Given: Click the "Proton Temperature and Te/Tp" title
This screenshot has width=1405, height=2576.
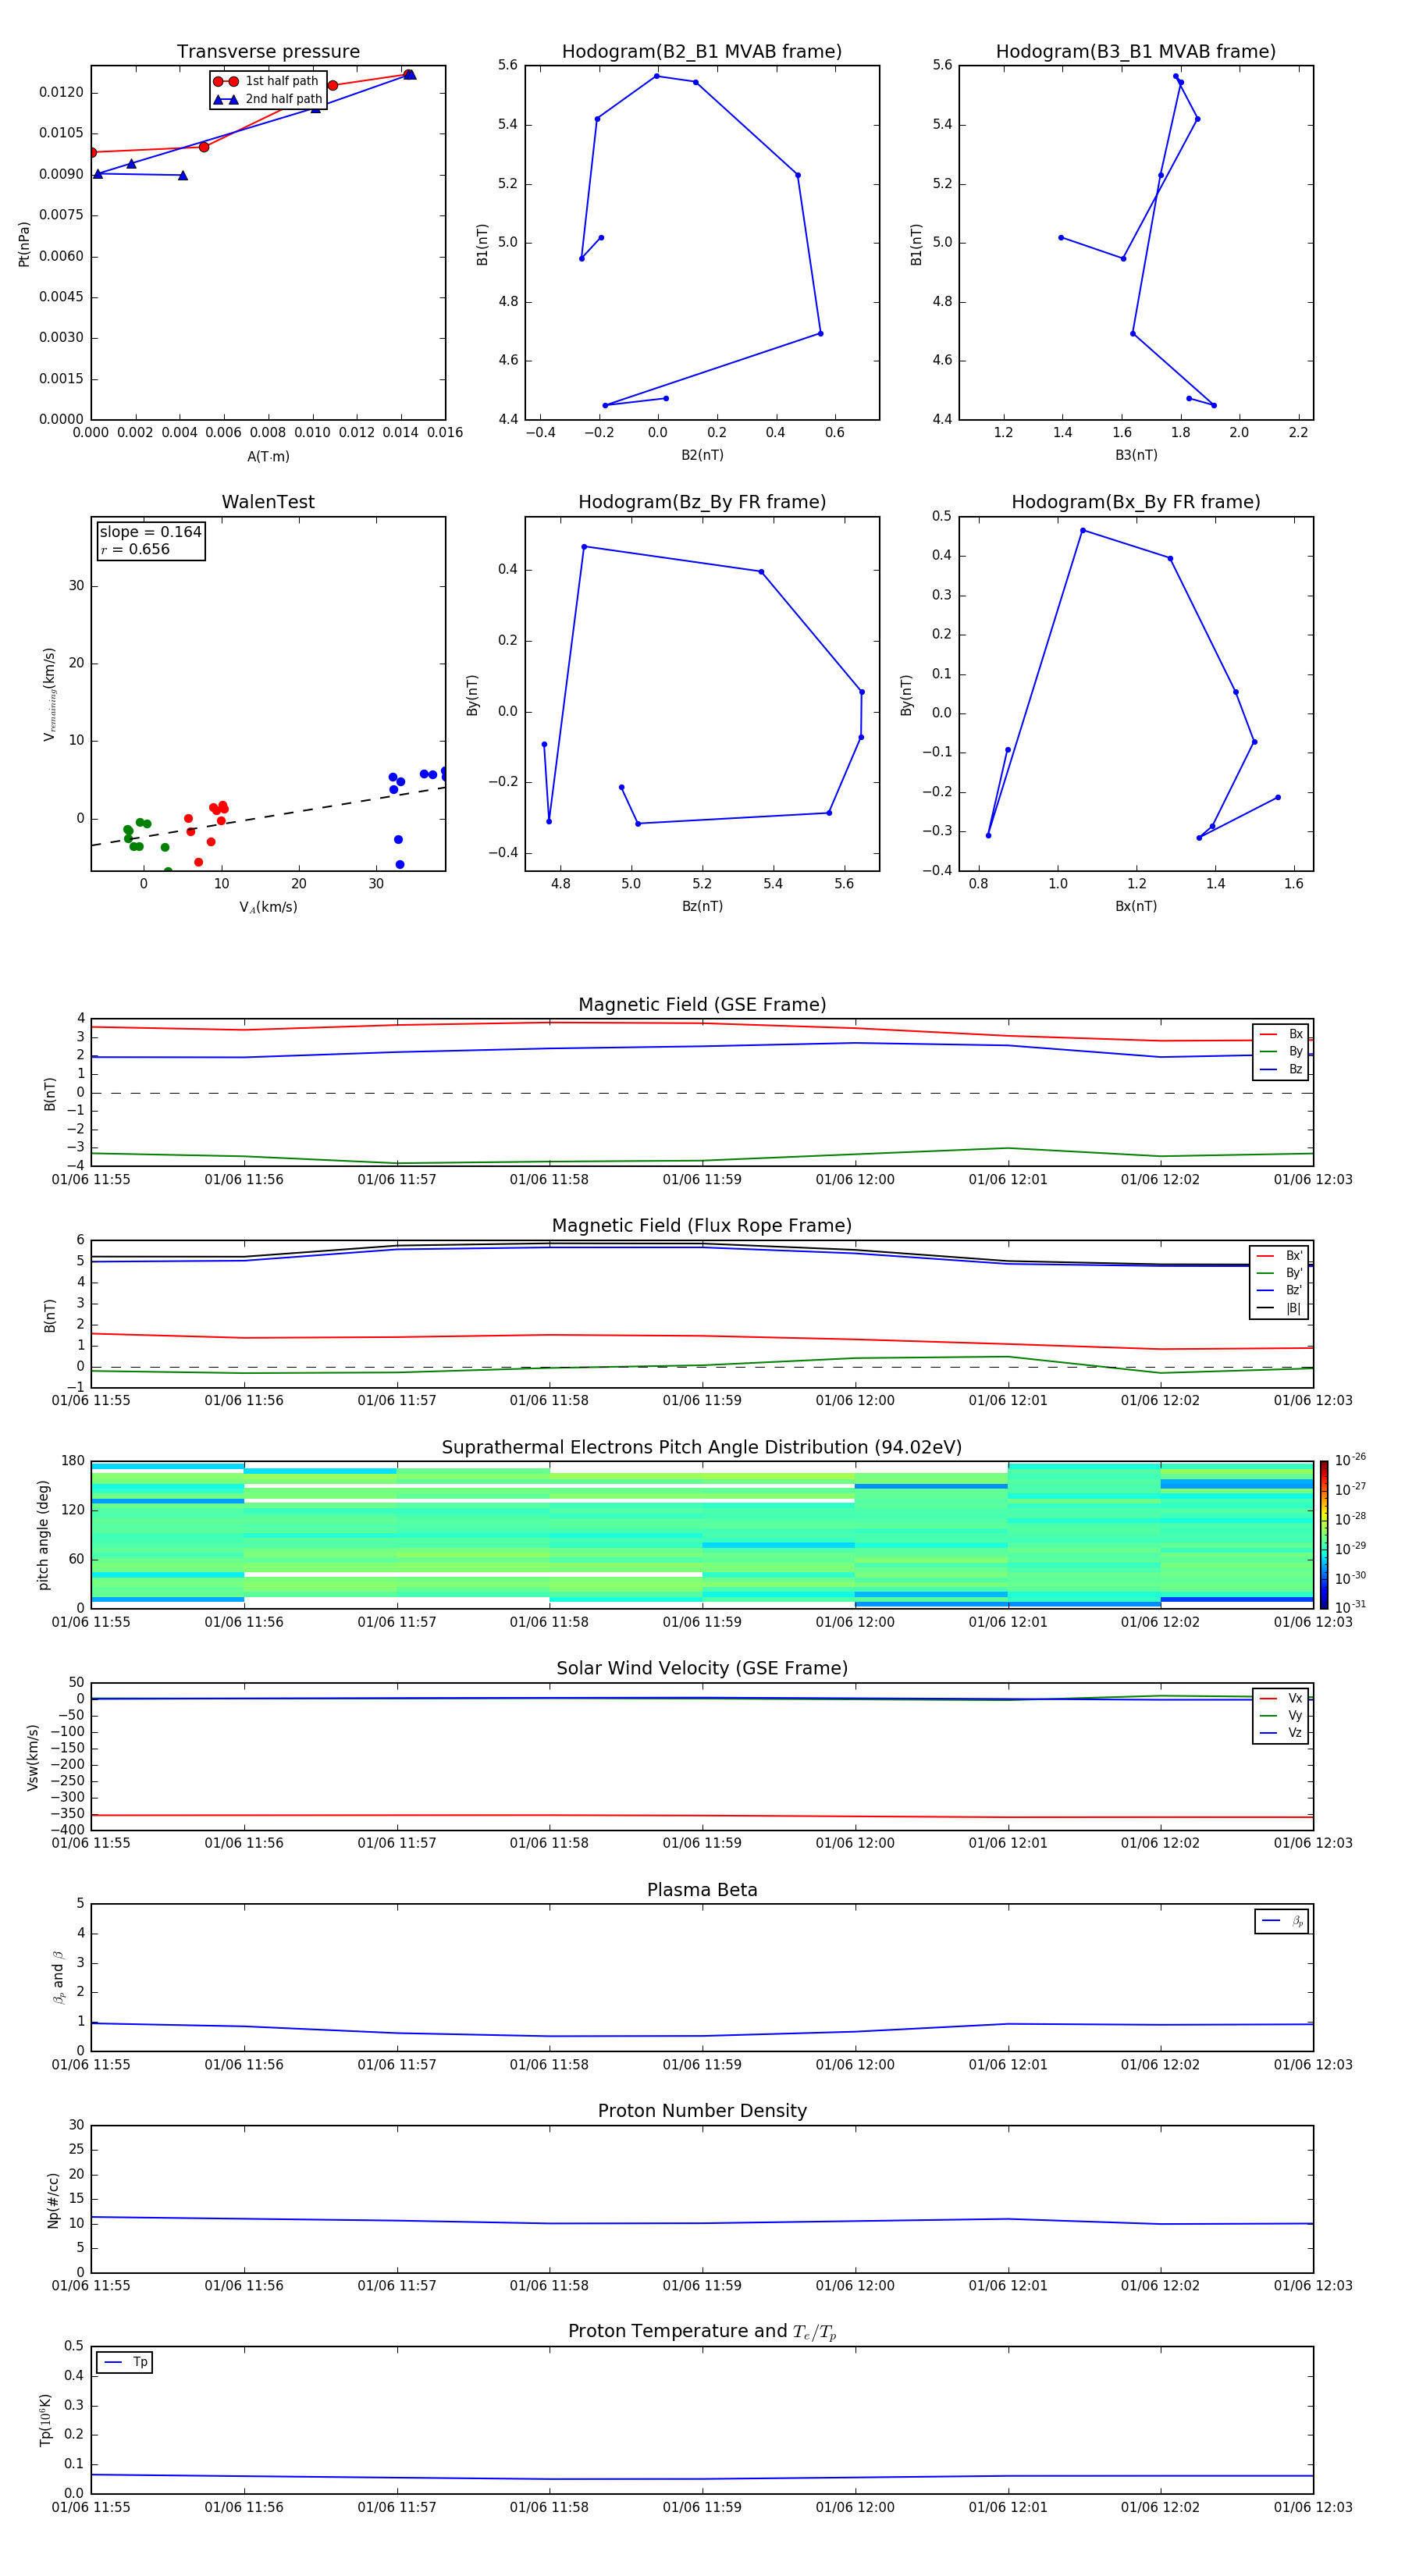Looking at the screenshot, I should click(702, 2332).
